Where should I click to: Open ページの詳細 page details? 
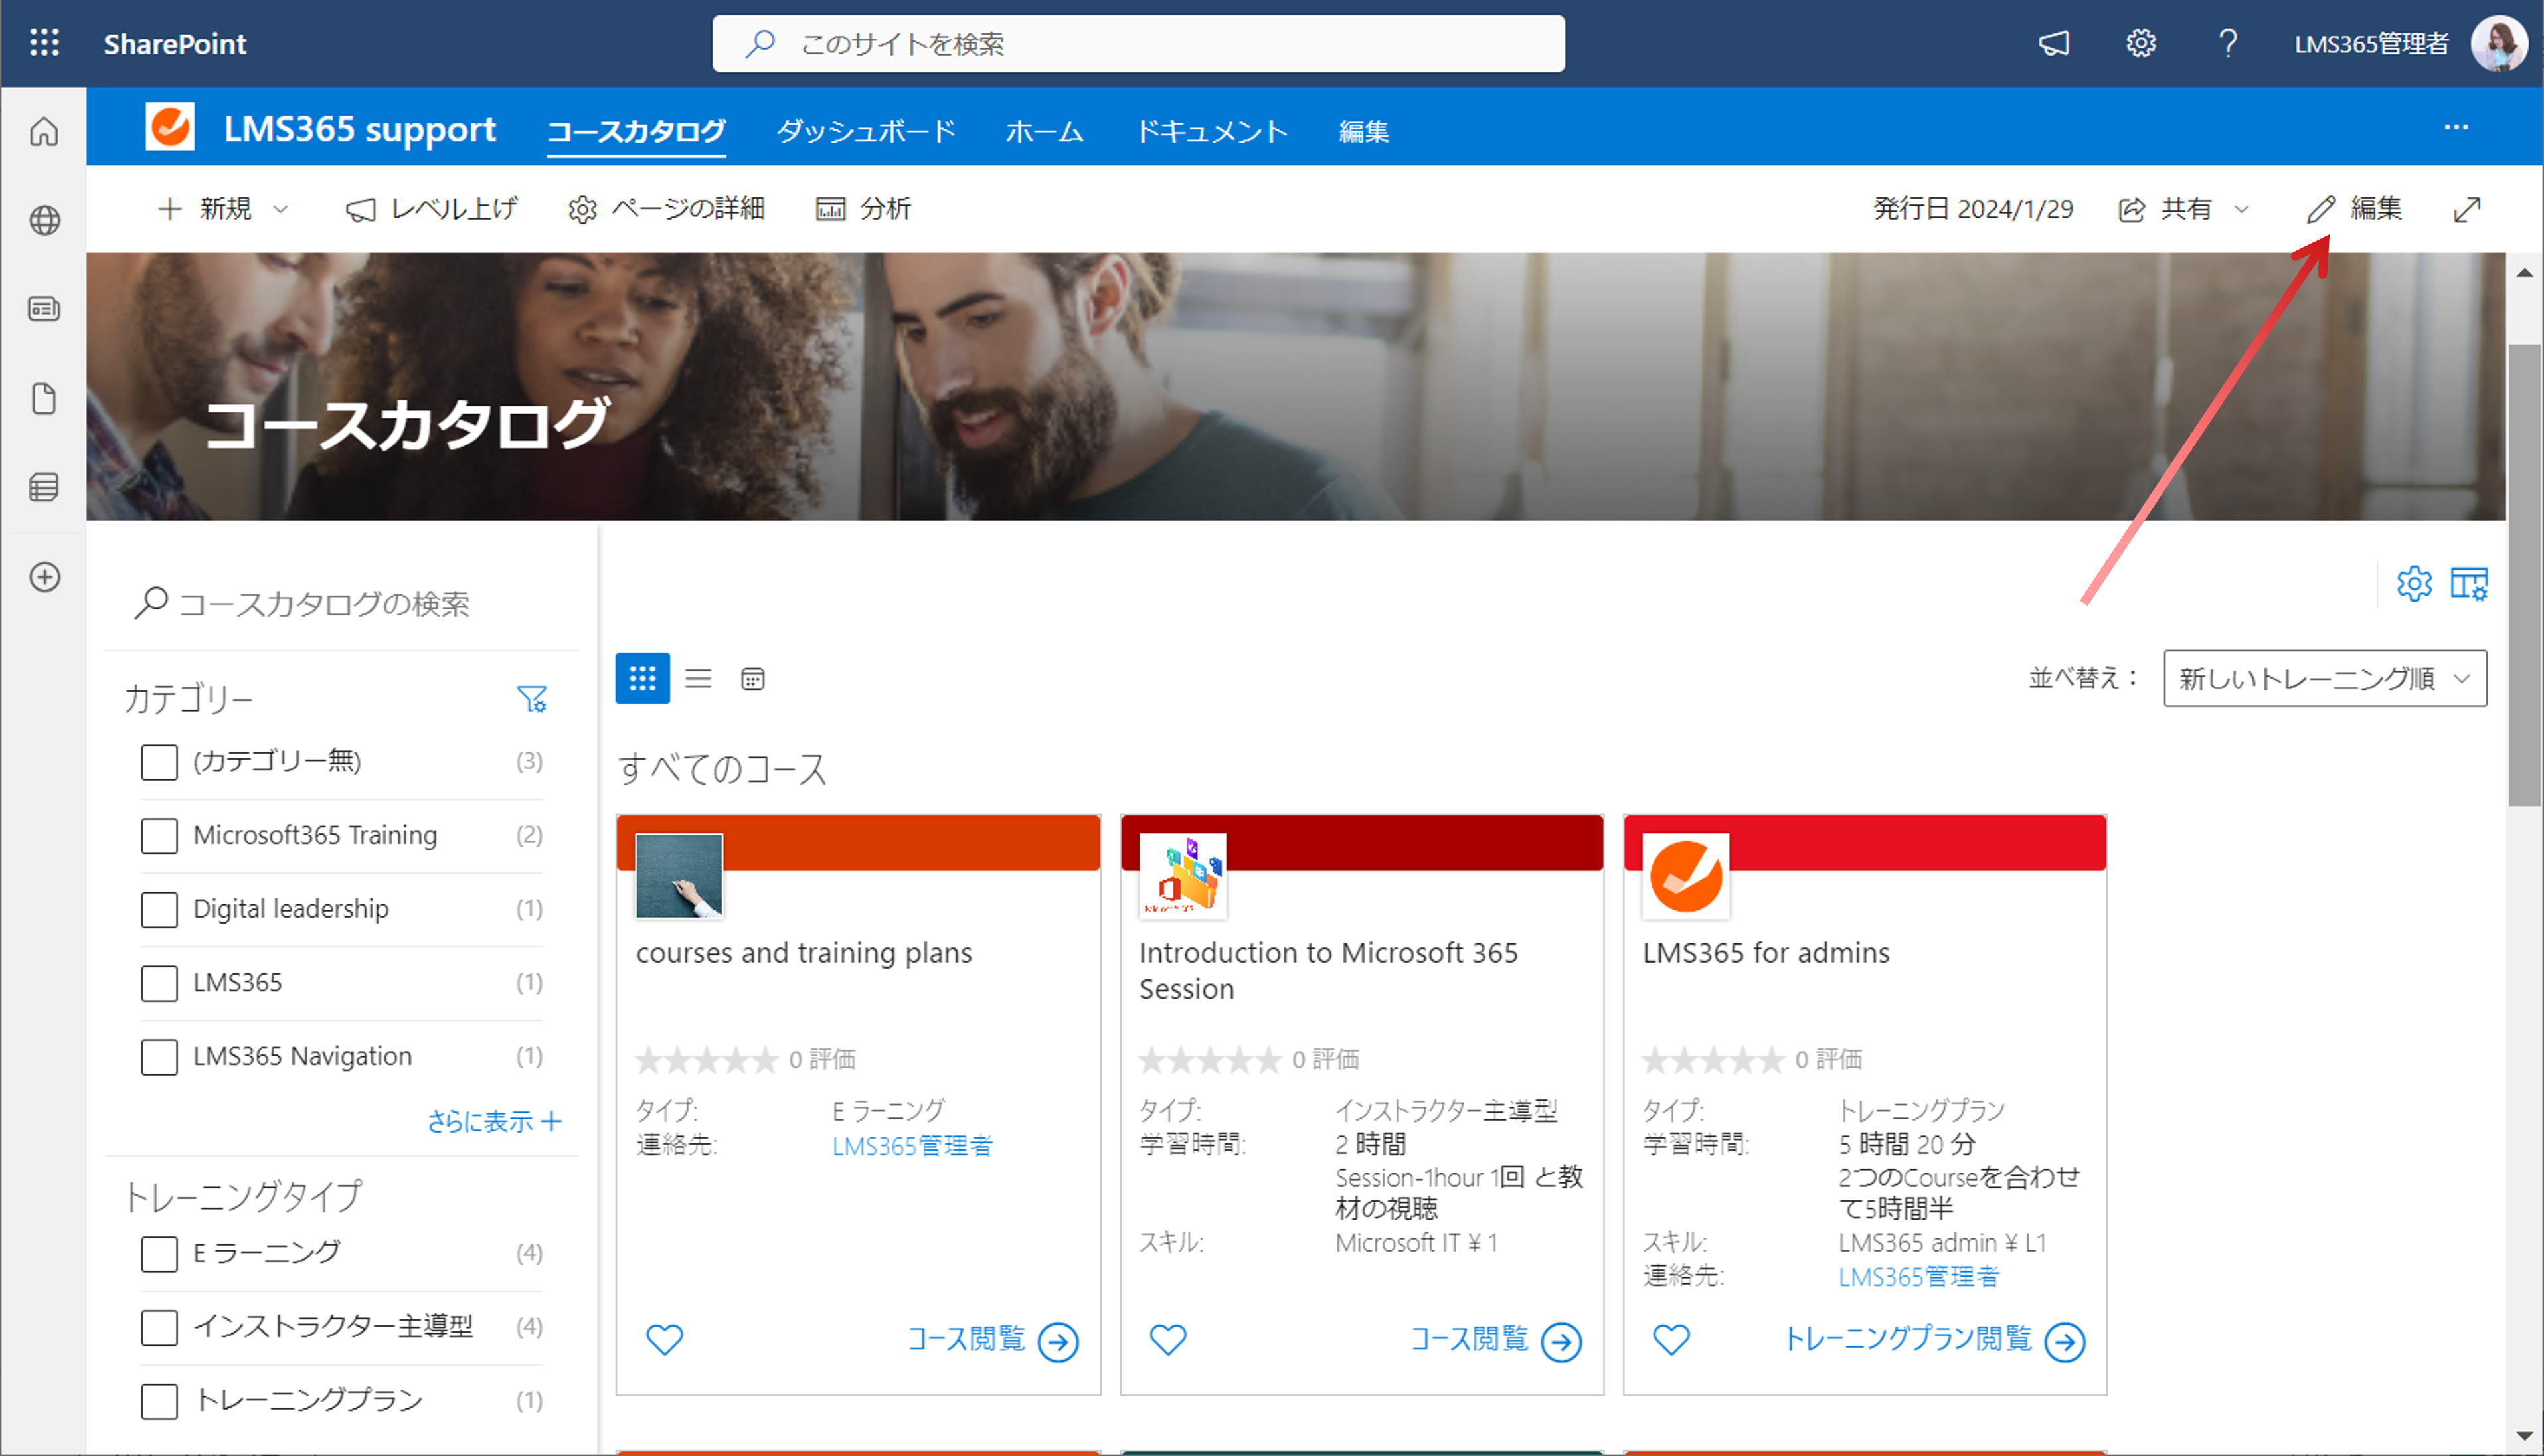667,209
